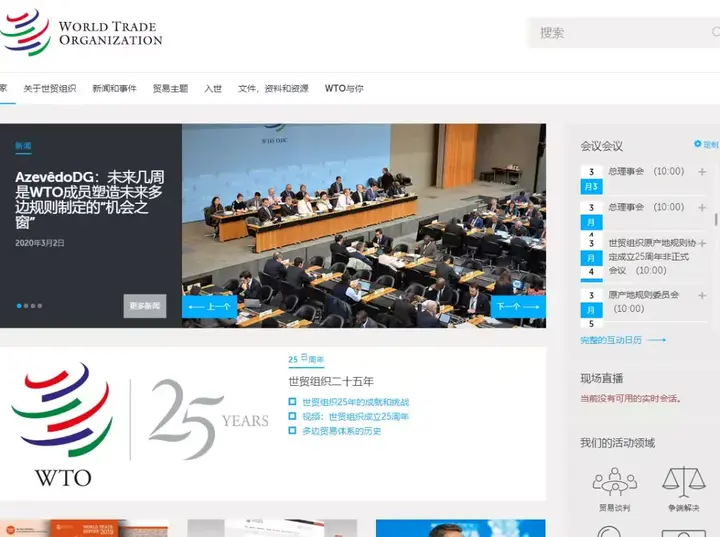Click the meetings list scrollbar
This screenshot has height=537, width=720.
coord(715,220)
